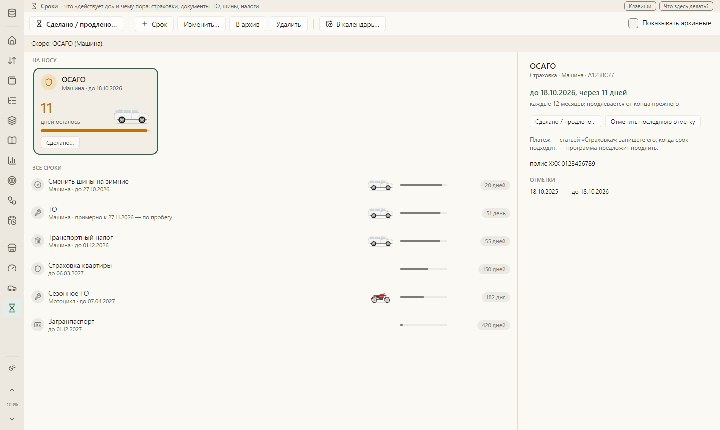Image resolution: width=720 pixels, height=430 pixels.
Task: Click the Удалить toolbar button
Action: 288,24
